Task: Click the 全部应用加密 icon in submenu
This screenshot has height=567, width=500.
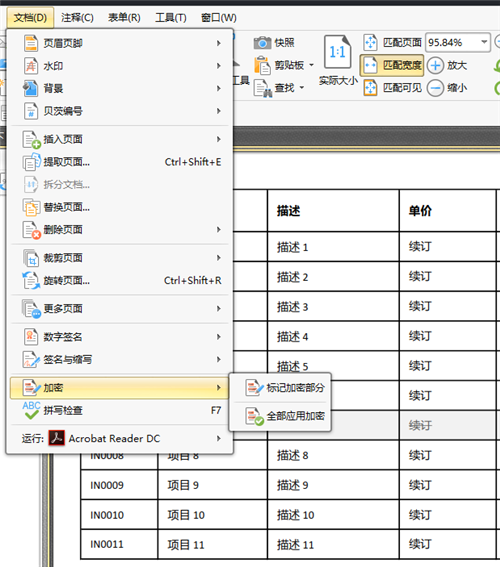Action: tap(255, 416)
